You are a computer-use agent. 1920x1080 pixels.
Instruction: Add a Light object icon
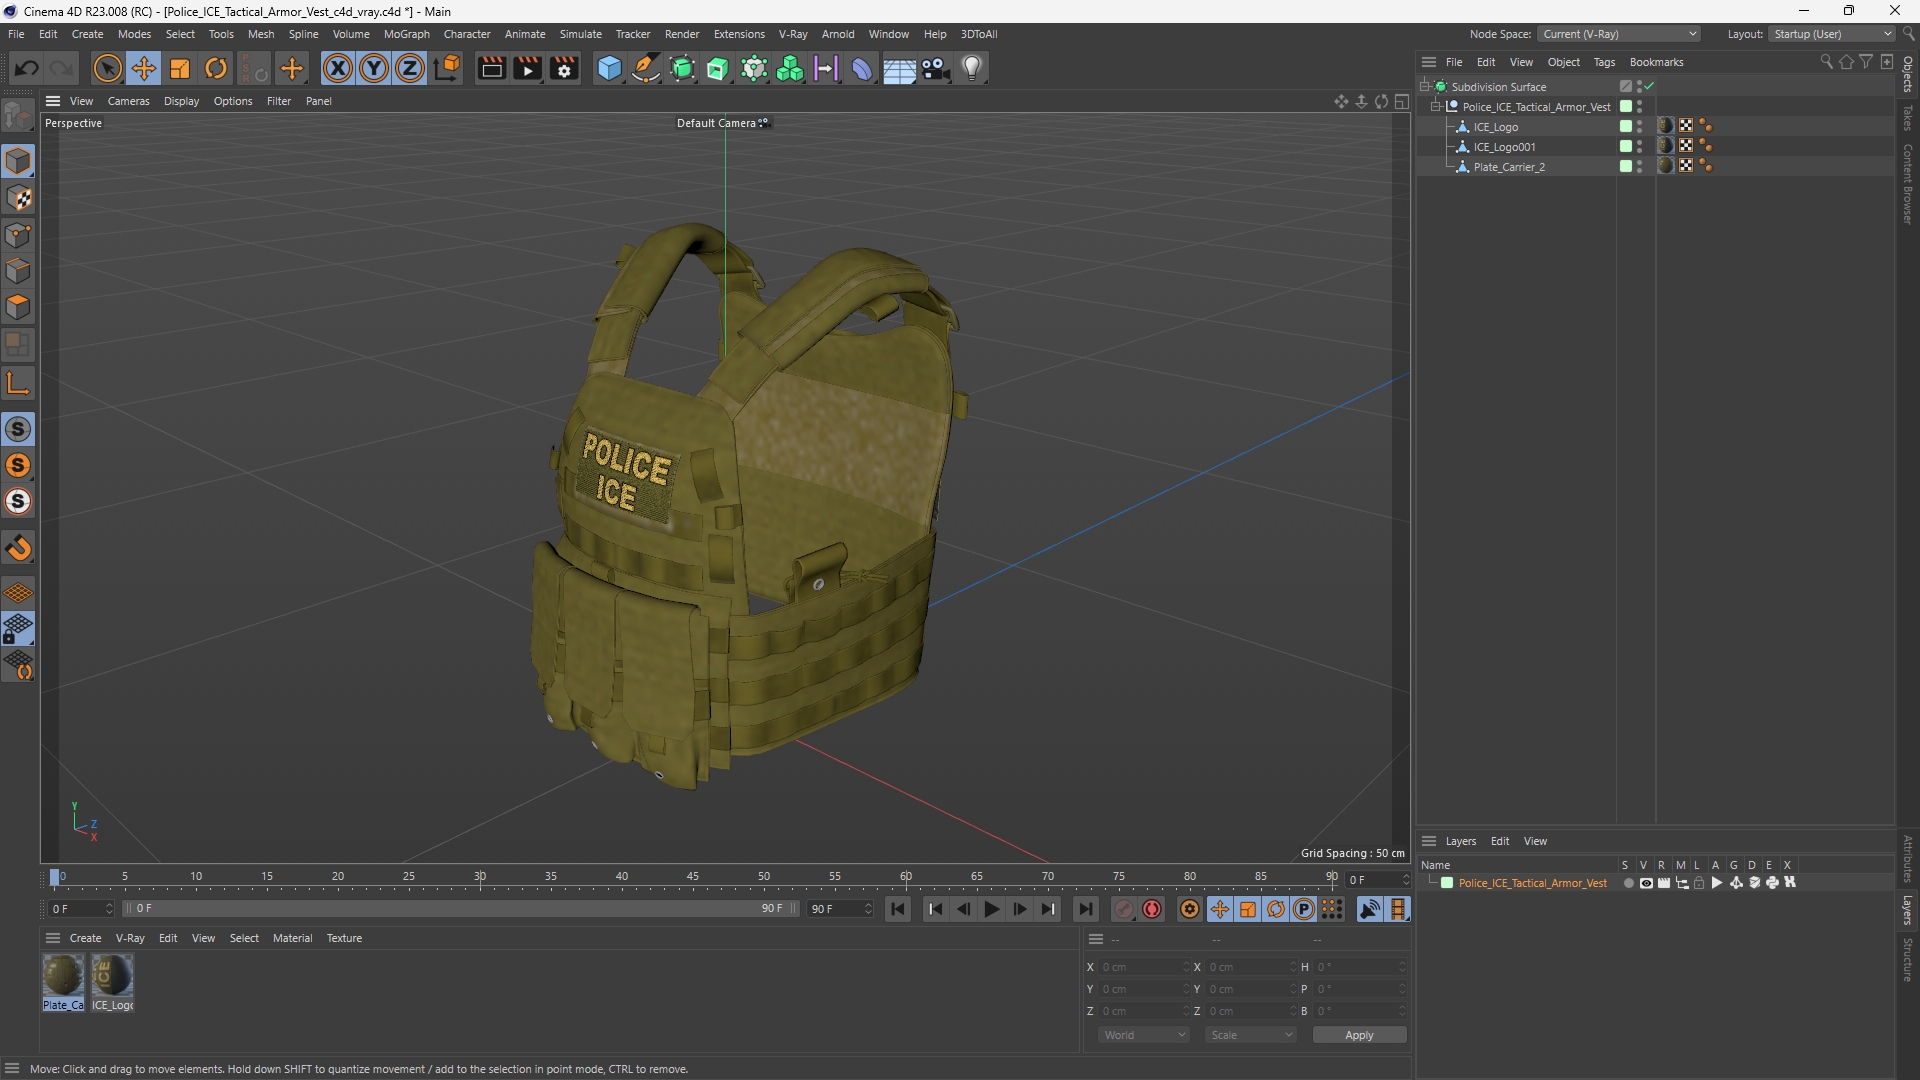point(972,68)
